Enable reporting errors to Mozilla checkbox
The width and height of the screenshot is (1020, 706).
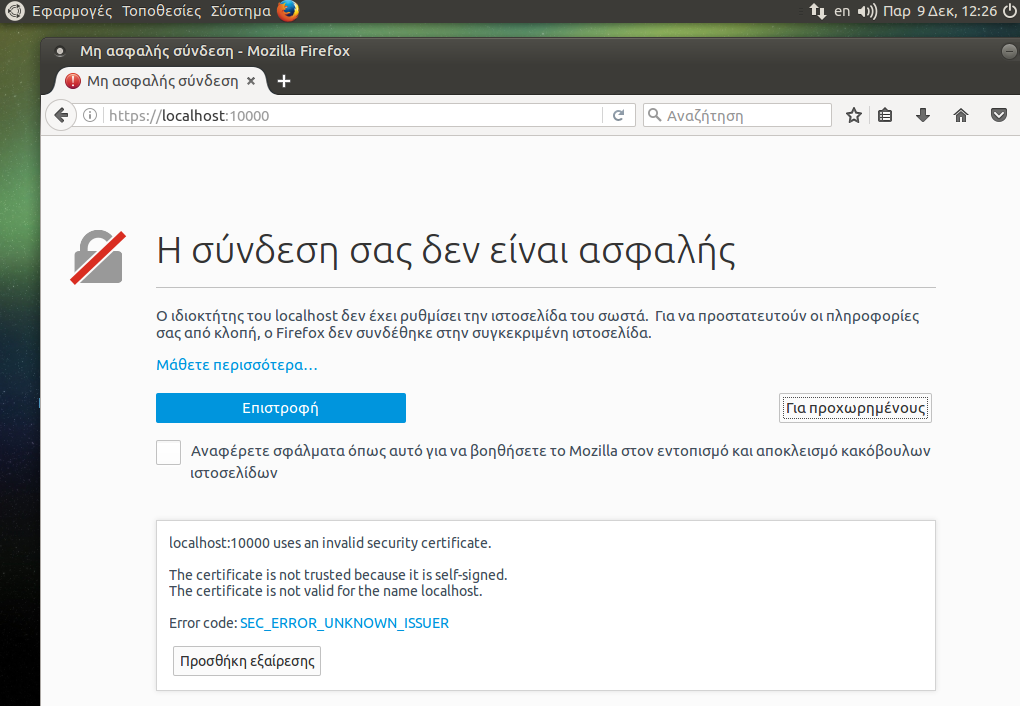(168, 452)
